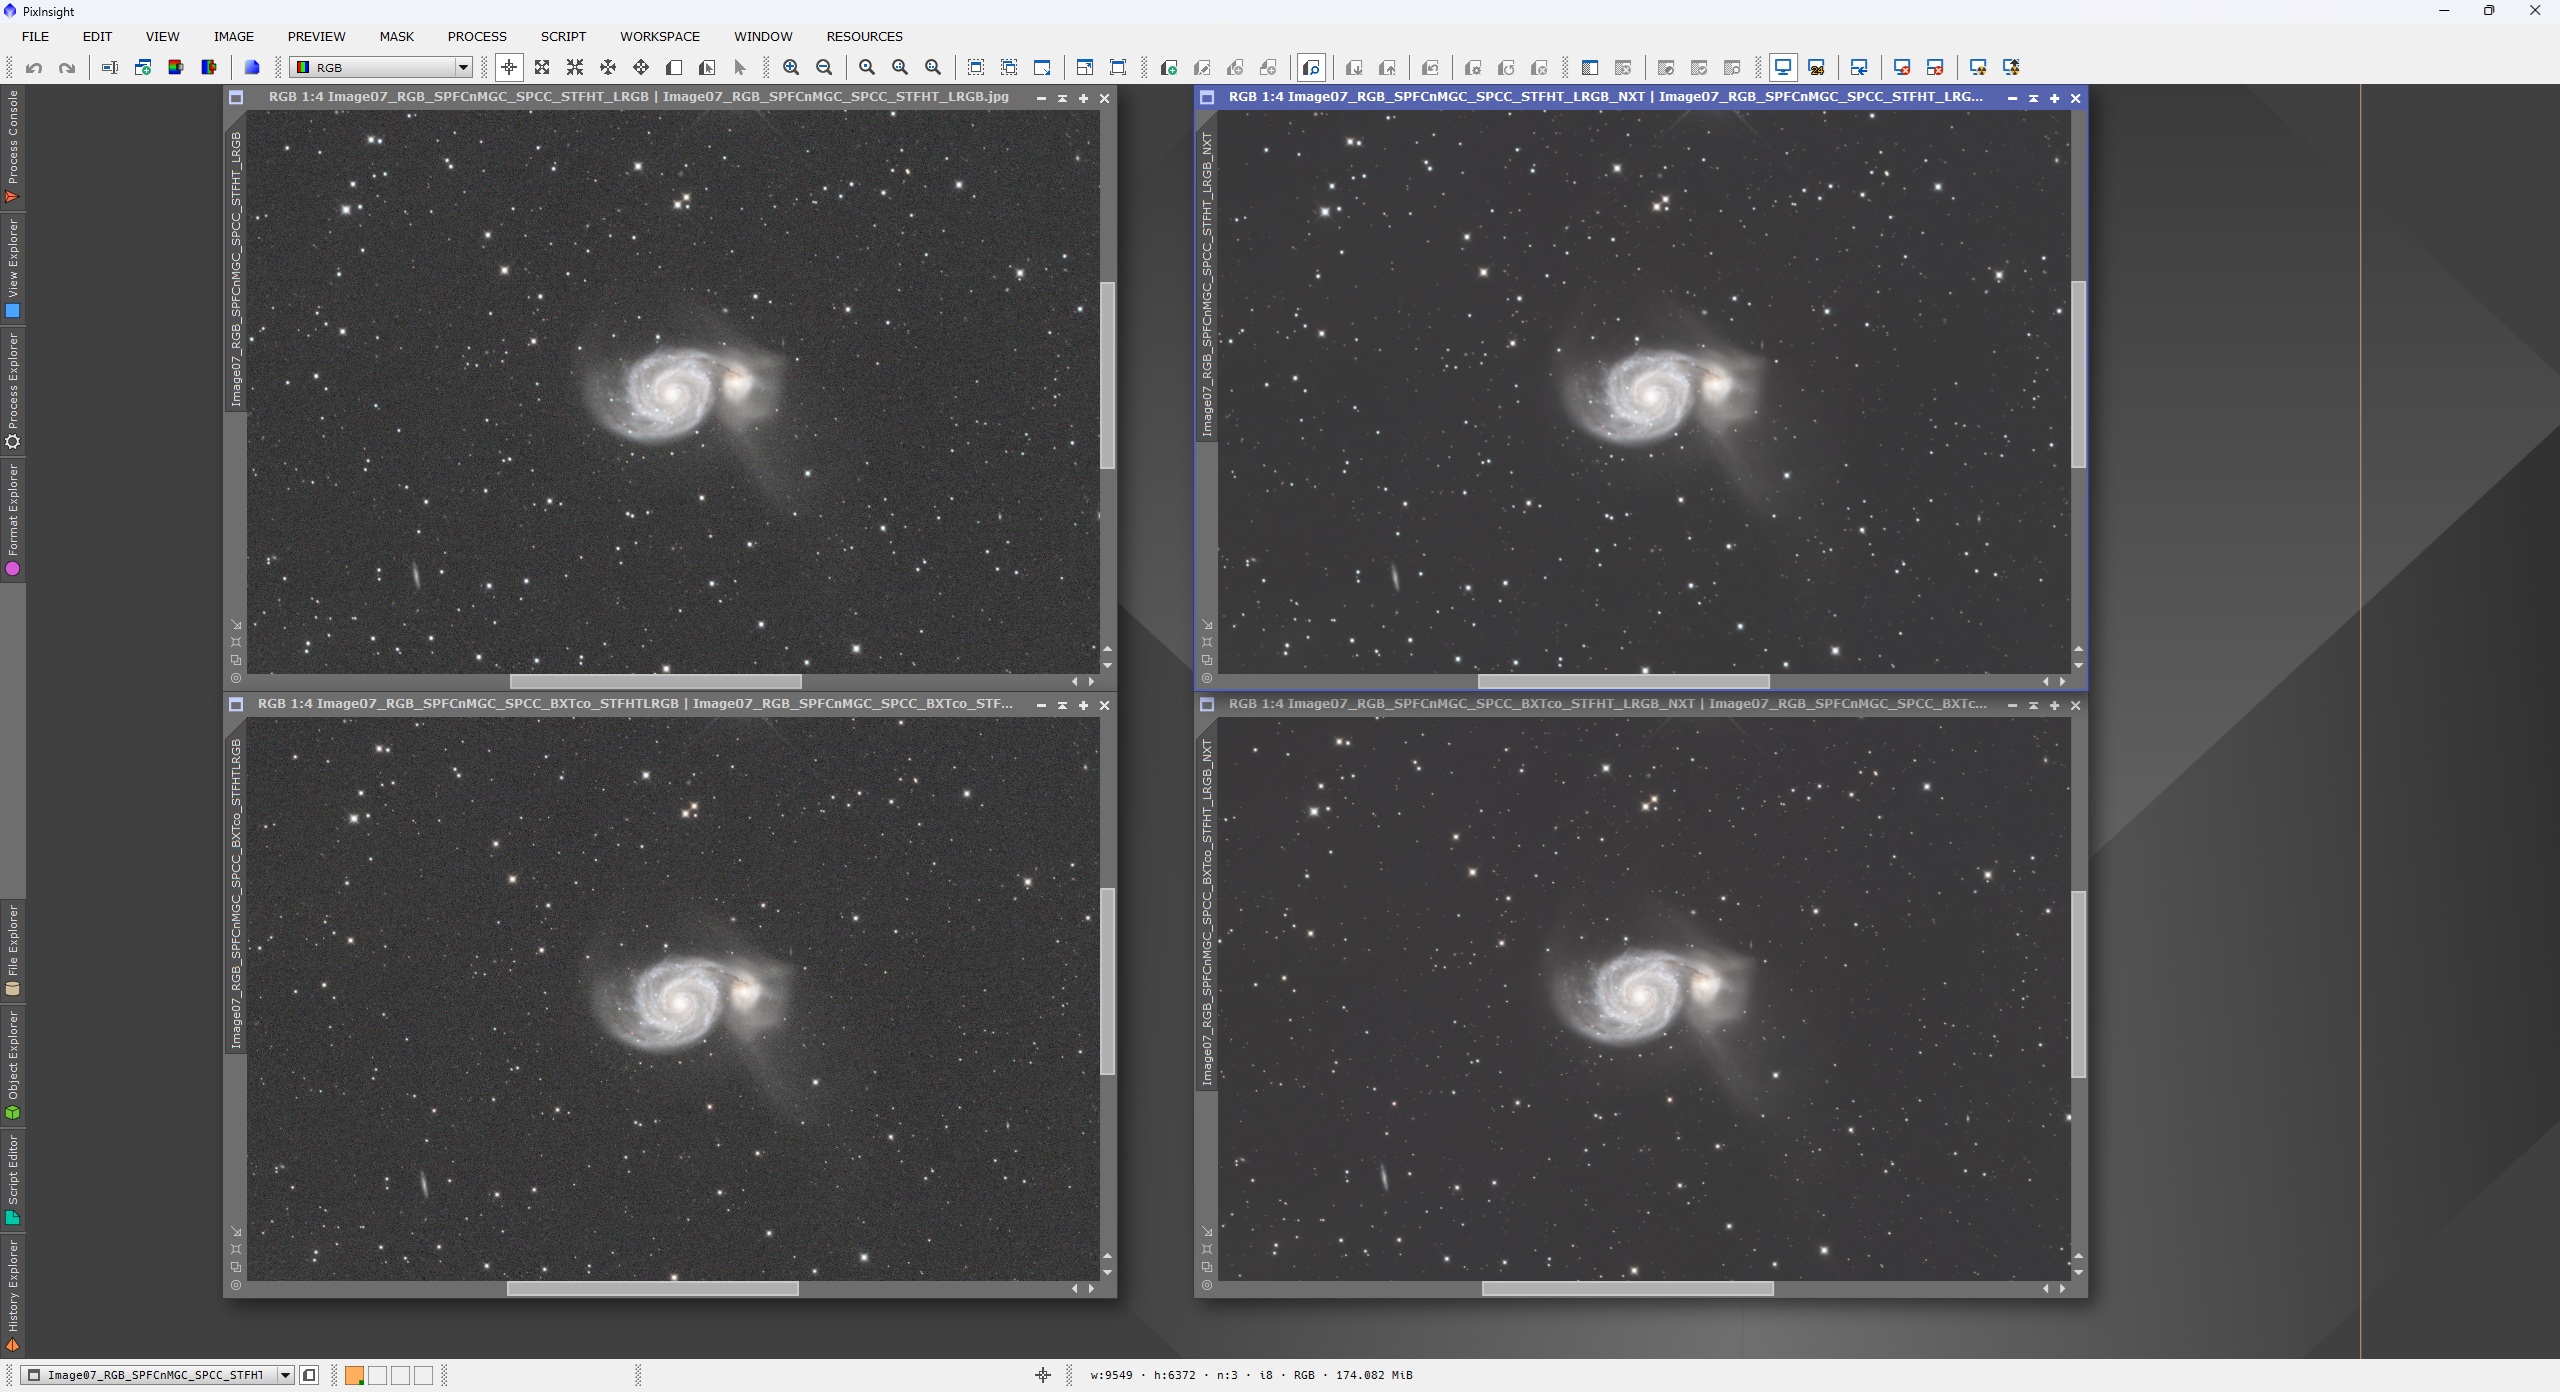Open the SCRIPT menu

point(563,36)
